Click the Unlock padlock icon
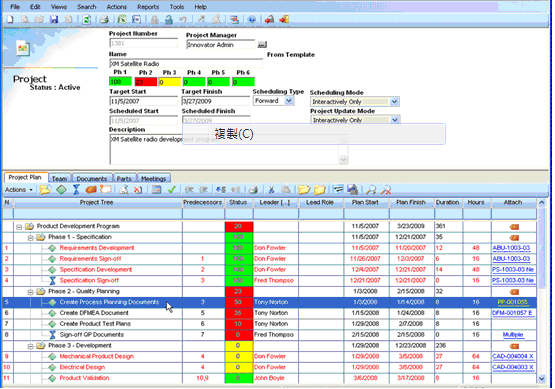Viewport: 555px width, 389px height. coord(169,19)
